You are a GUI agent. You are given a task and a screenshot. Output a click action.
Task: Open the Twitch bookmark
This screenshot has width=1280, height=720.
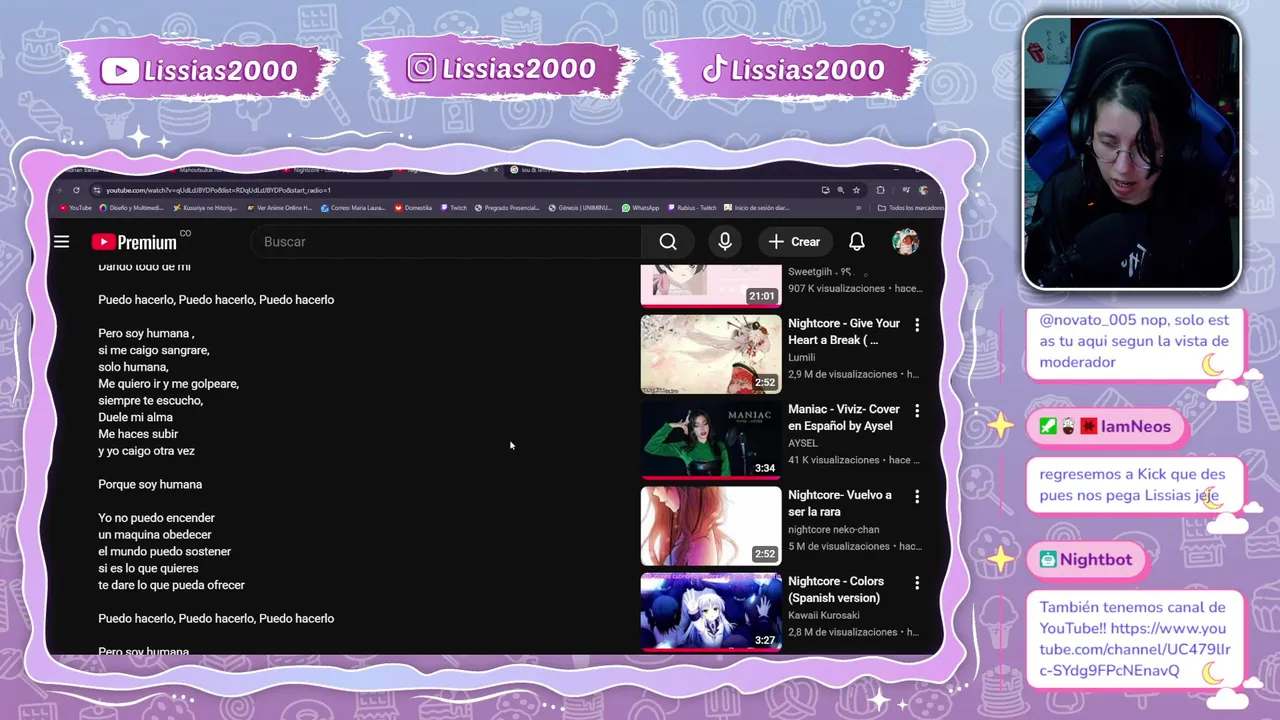tap(453, 208)
